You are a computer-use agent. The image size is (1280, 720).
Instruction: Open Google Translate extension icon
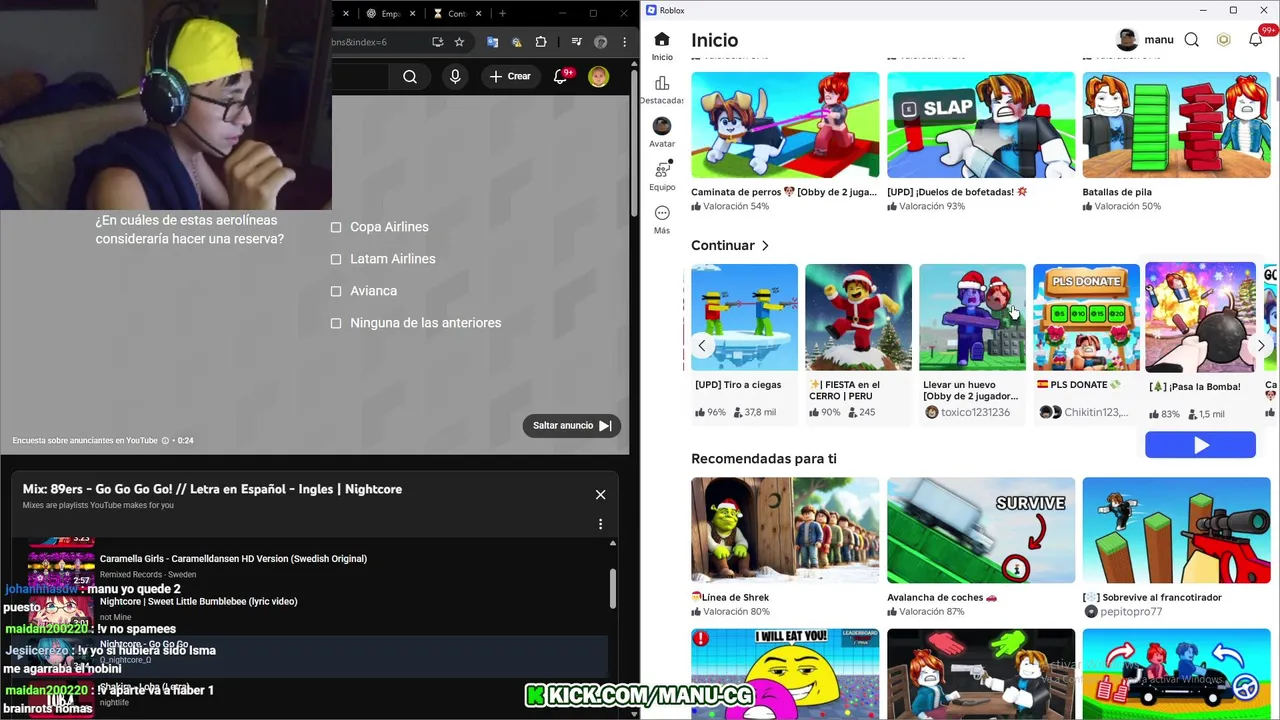[492, 42]
